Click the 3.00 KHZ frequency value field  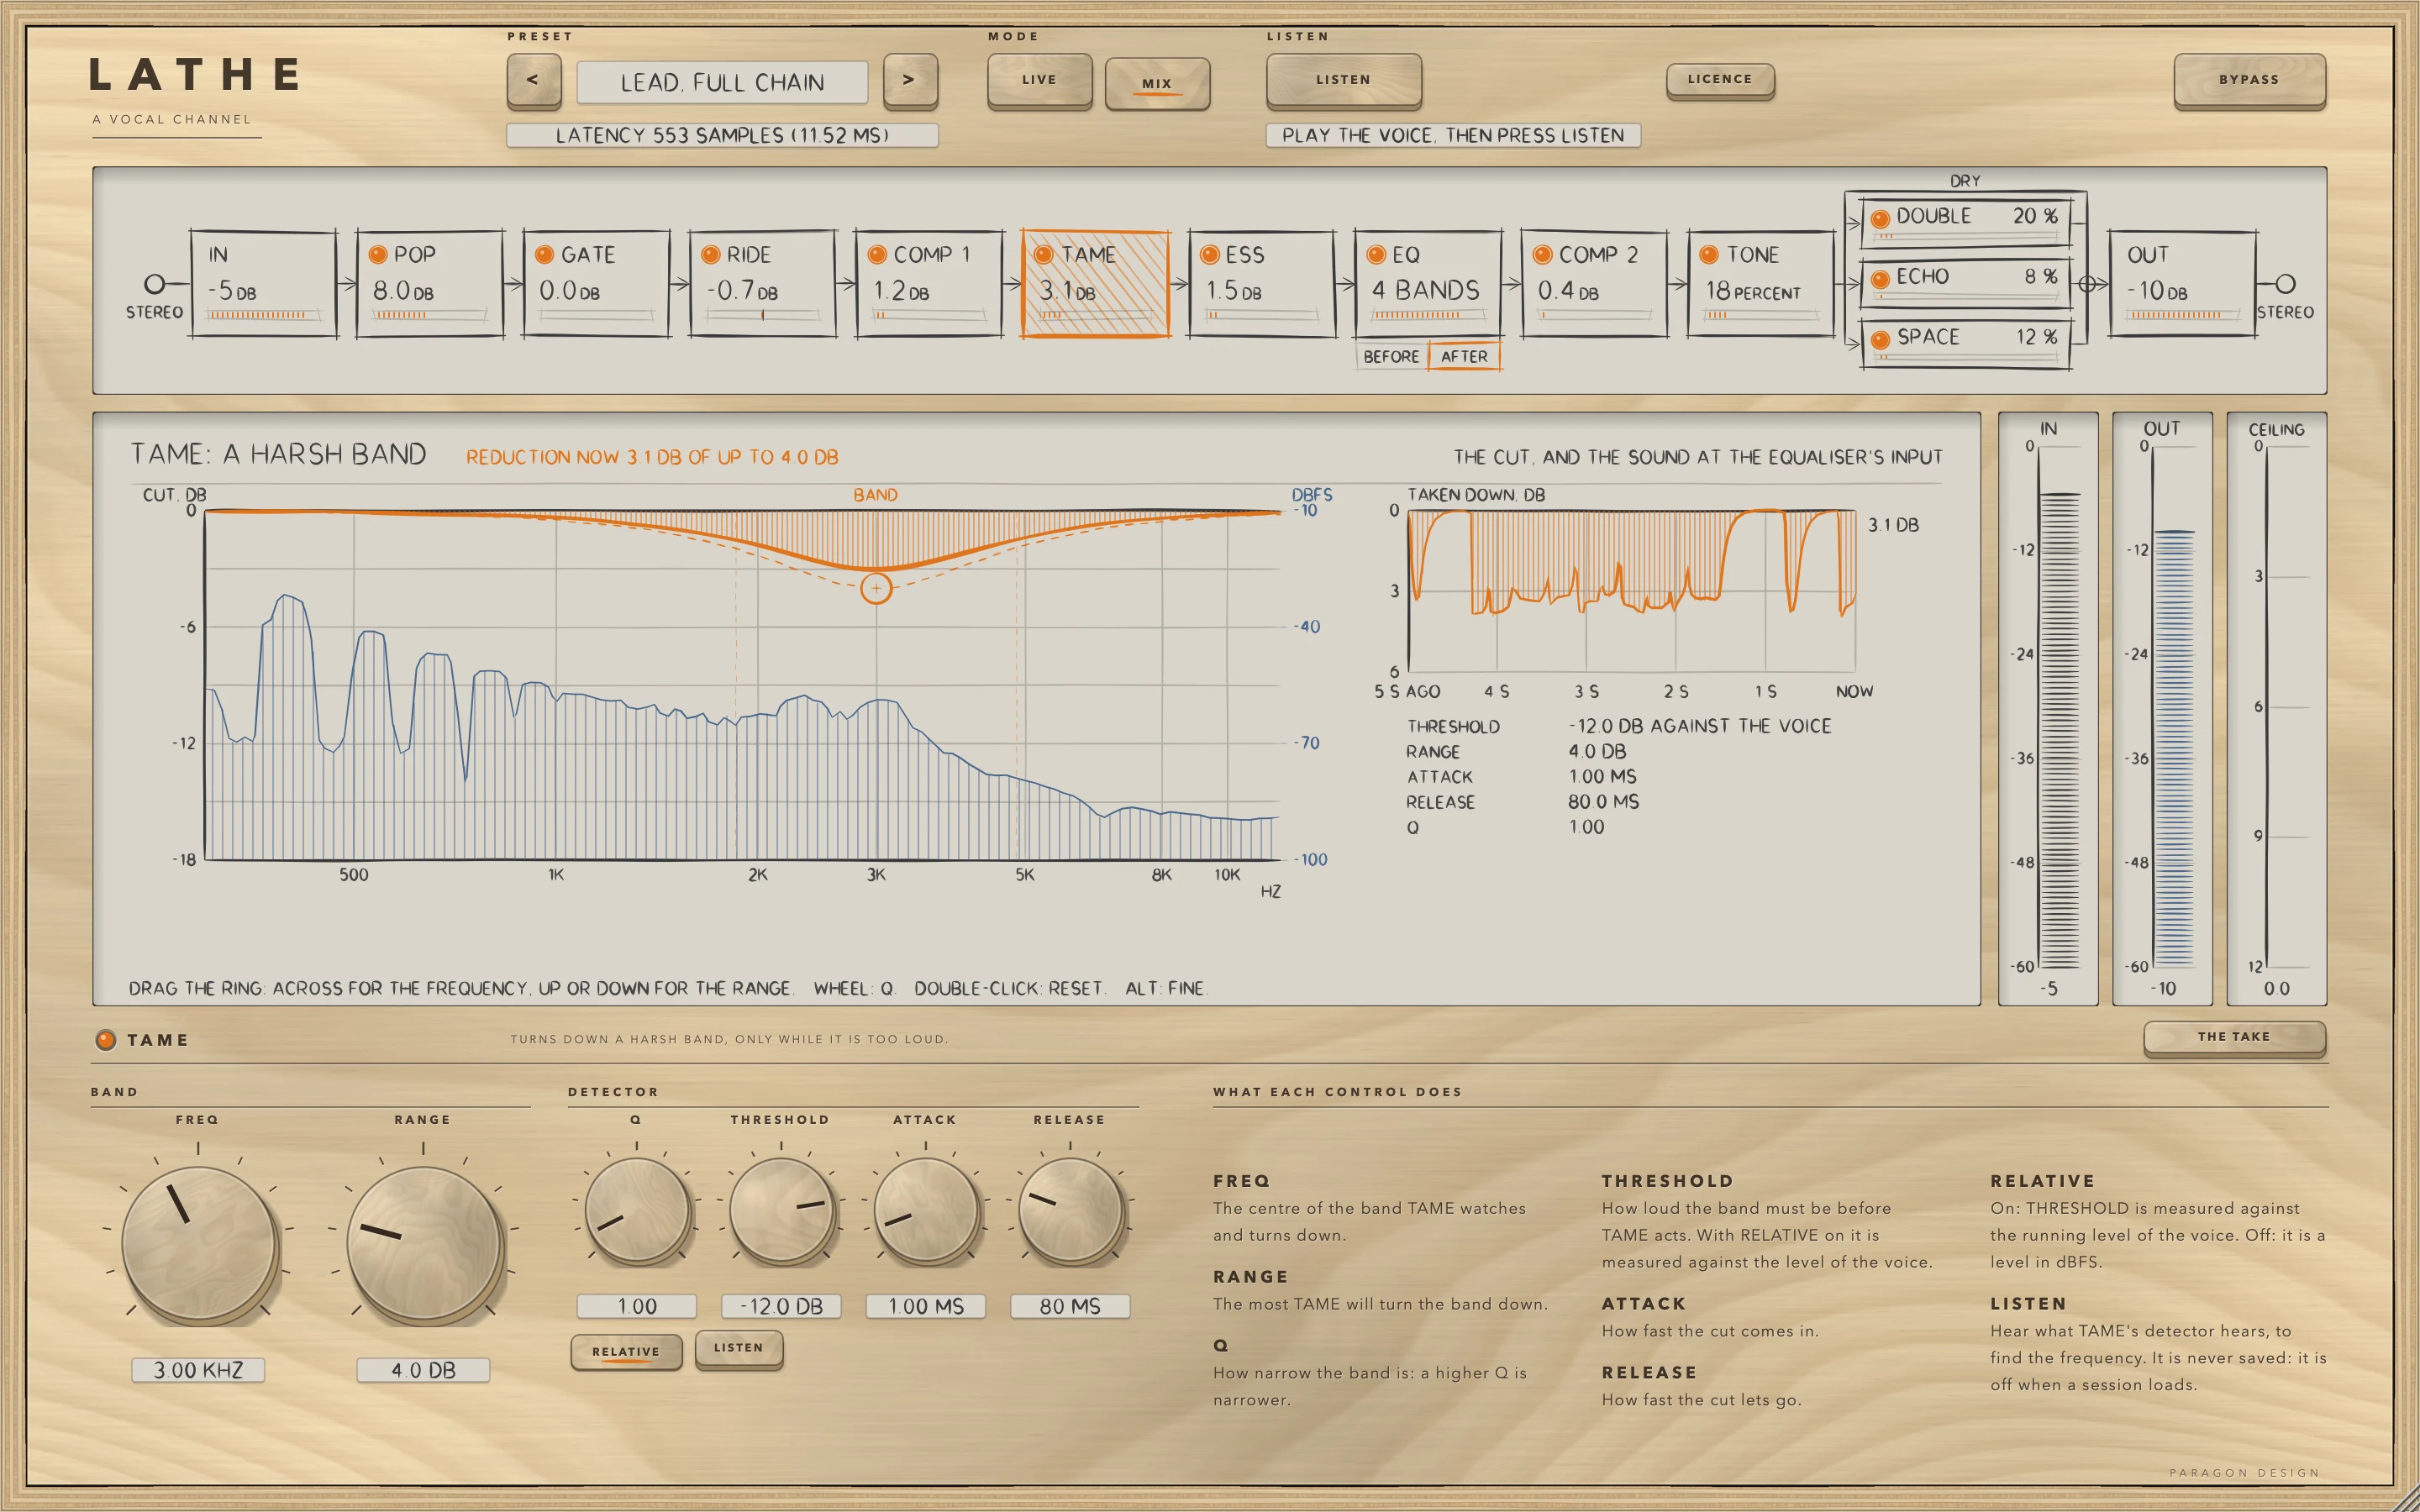click(x=198, y=1370)
